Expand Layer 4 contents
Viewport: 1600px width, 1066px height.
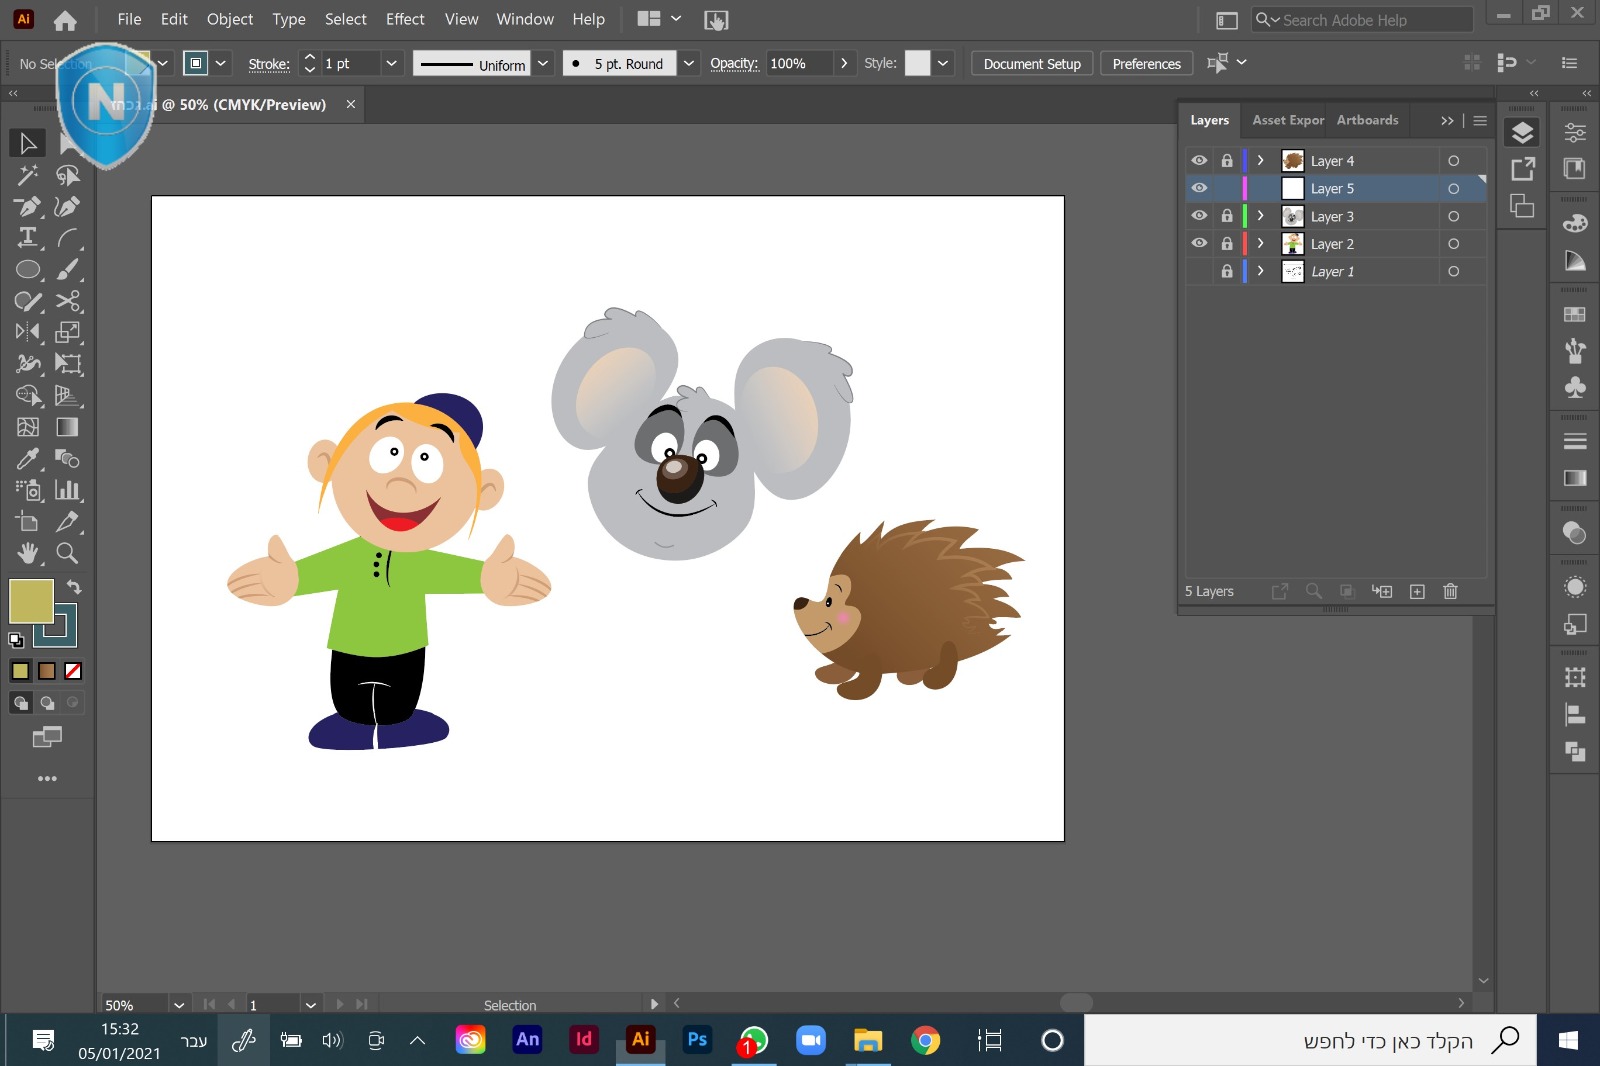click(x=1260, y=160)
